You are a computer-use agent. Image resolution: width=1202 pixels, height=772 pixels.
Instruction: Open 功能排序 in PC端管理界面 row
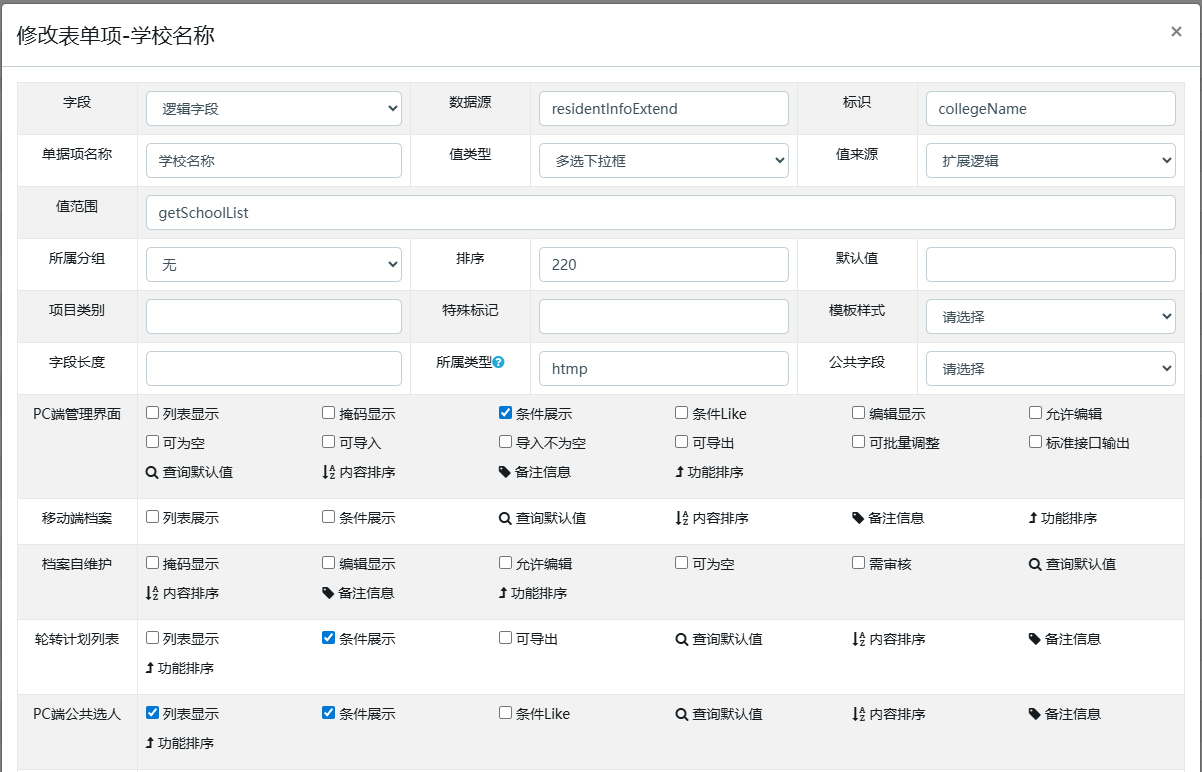(709, 472)
